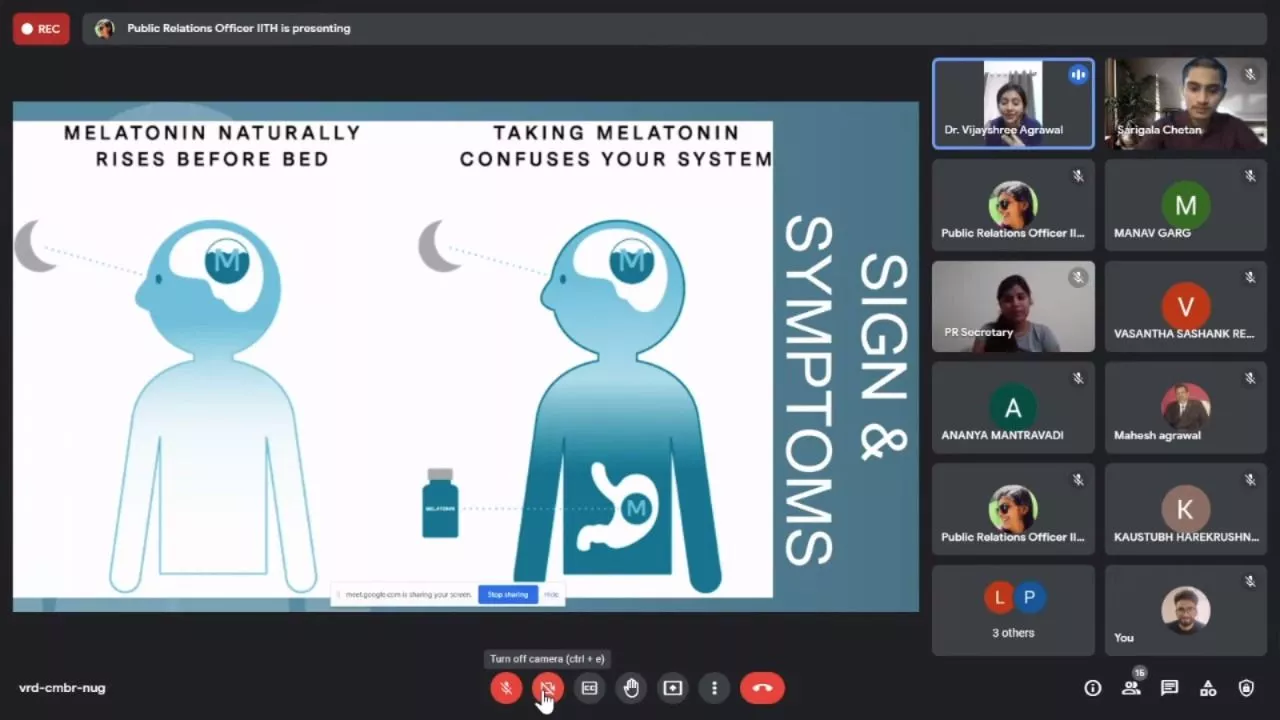Click the REC recording indicator
Screen dimensions: 1280x720
click(41, 29)
